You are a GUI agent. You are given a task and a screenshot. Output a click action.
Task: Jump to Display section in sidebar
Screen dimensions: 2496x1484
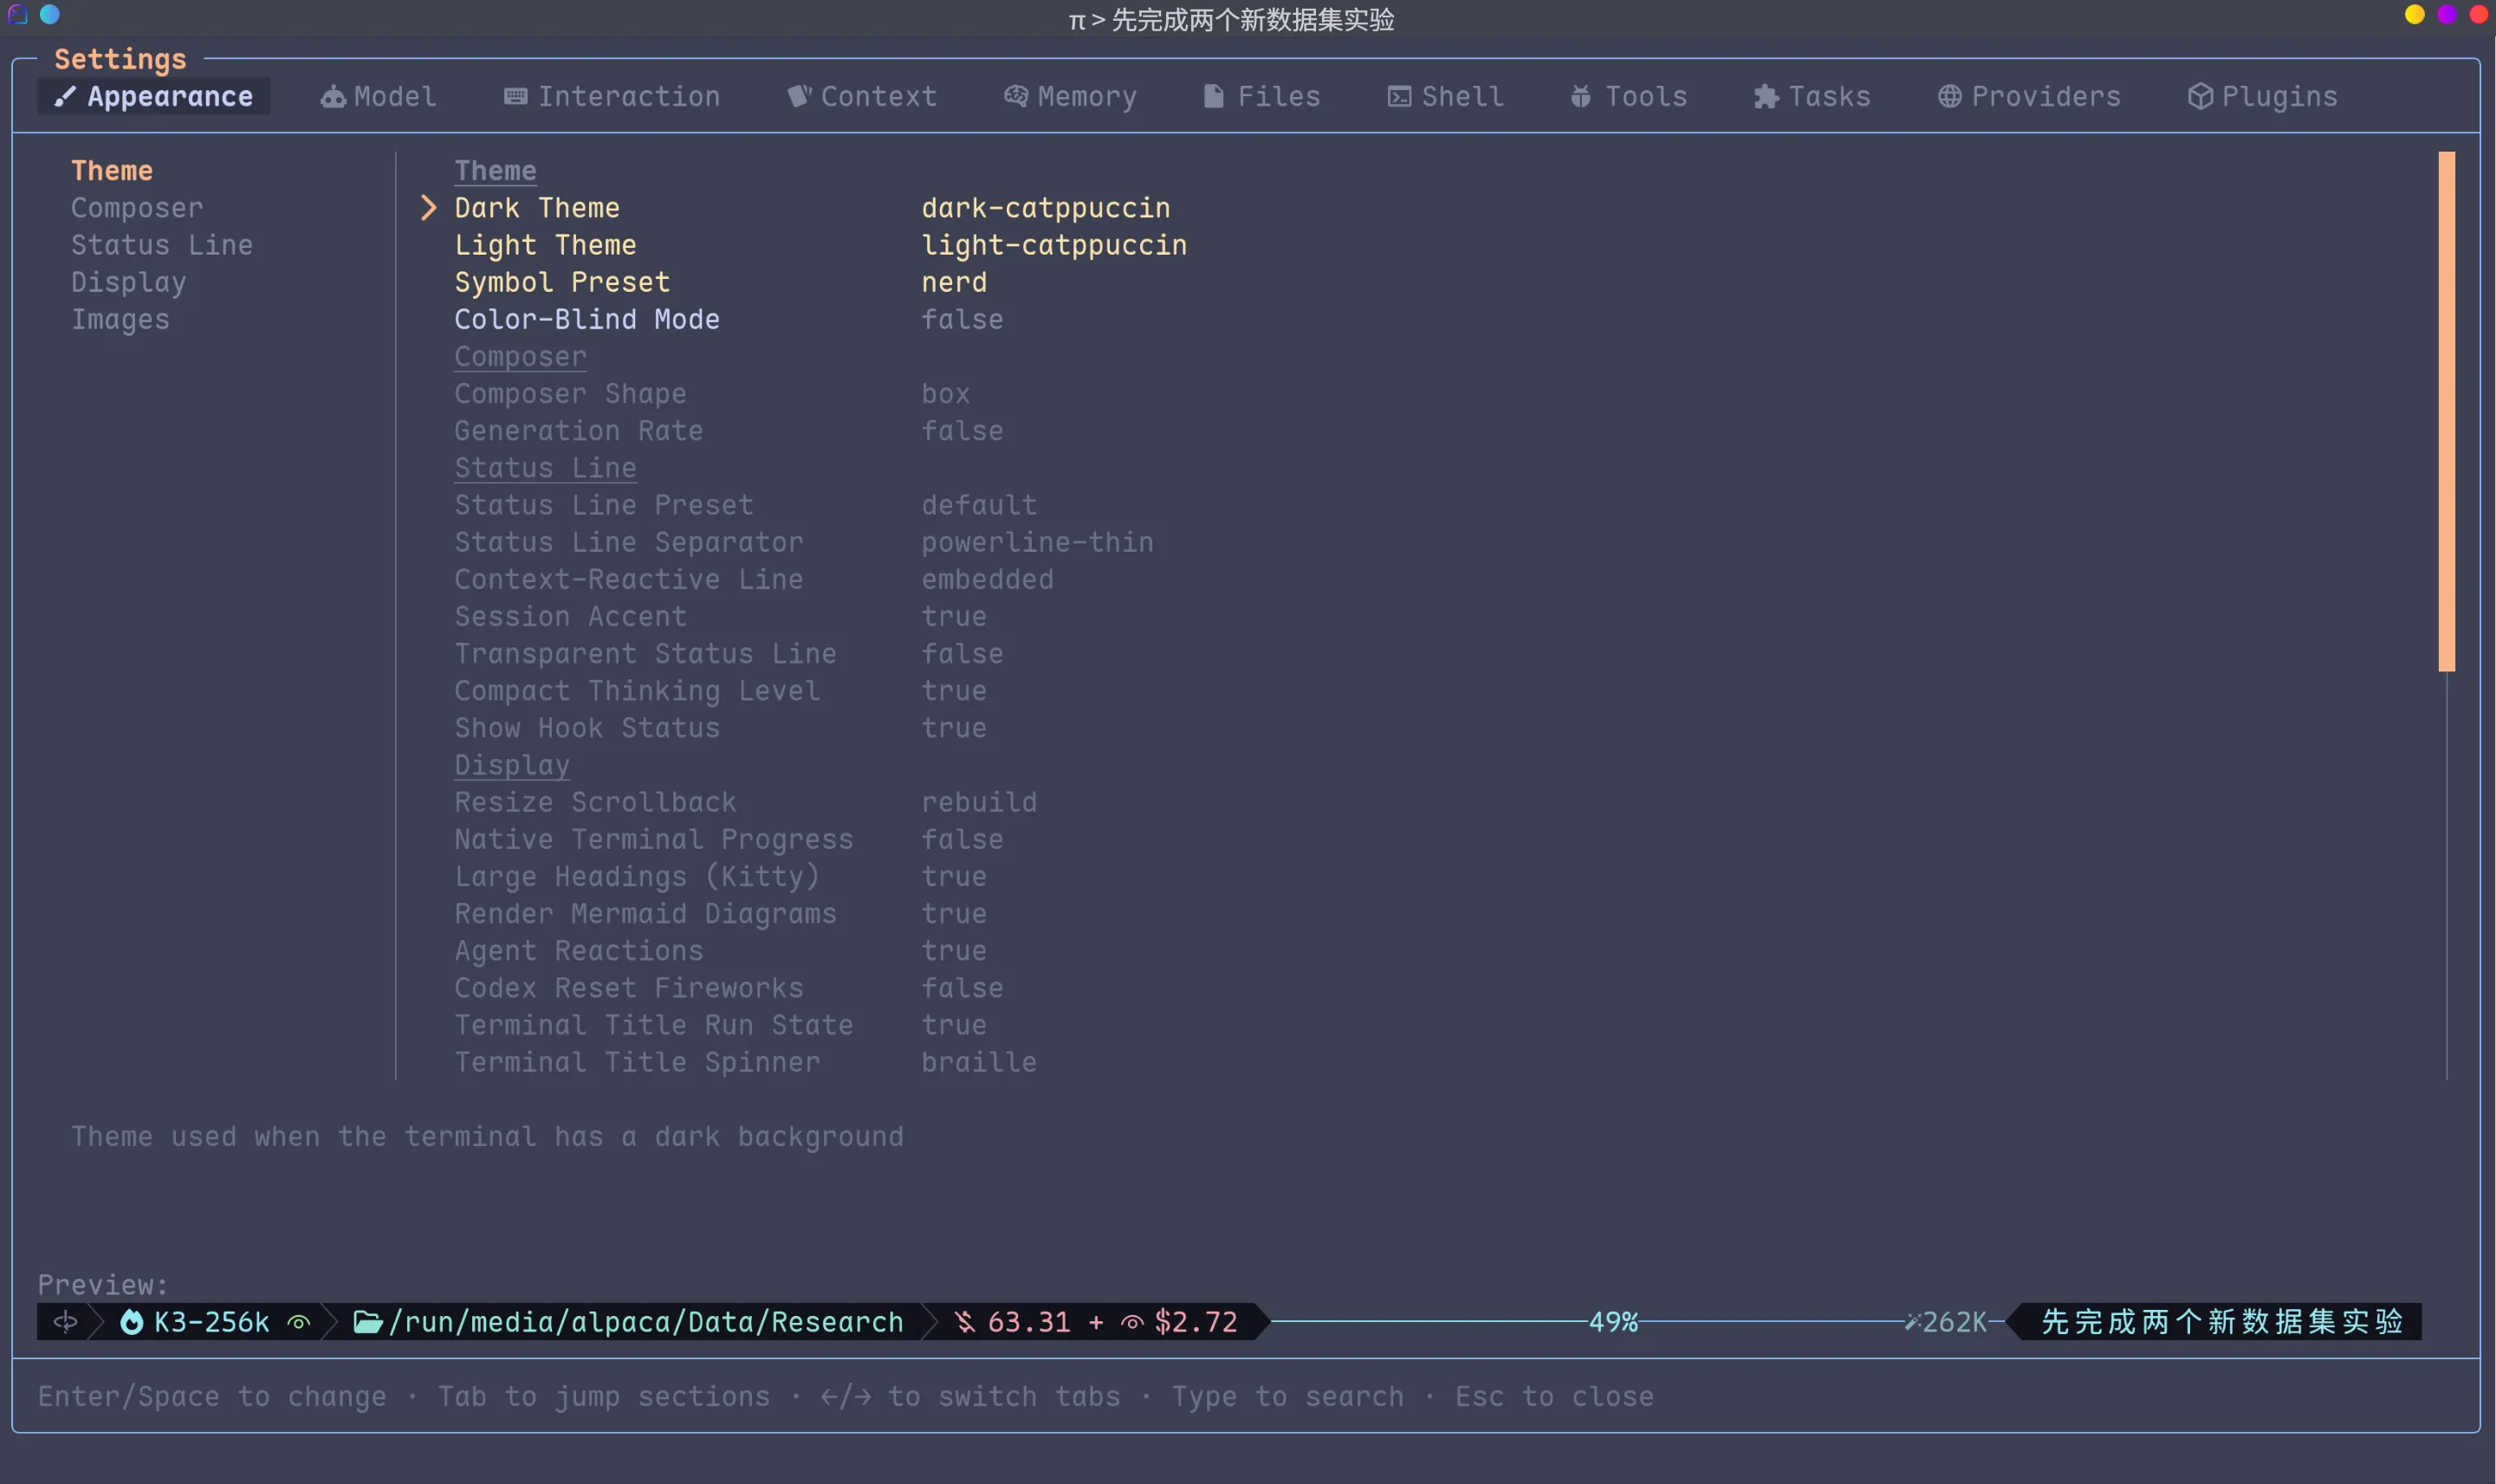pyautogui.click(x=129, y=283)
